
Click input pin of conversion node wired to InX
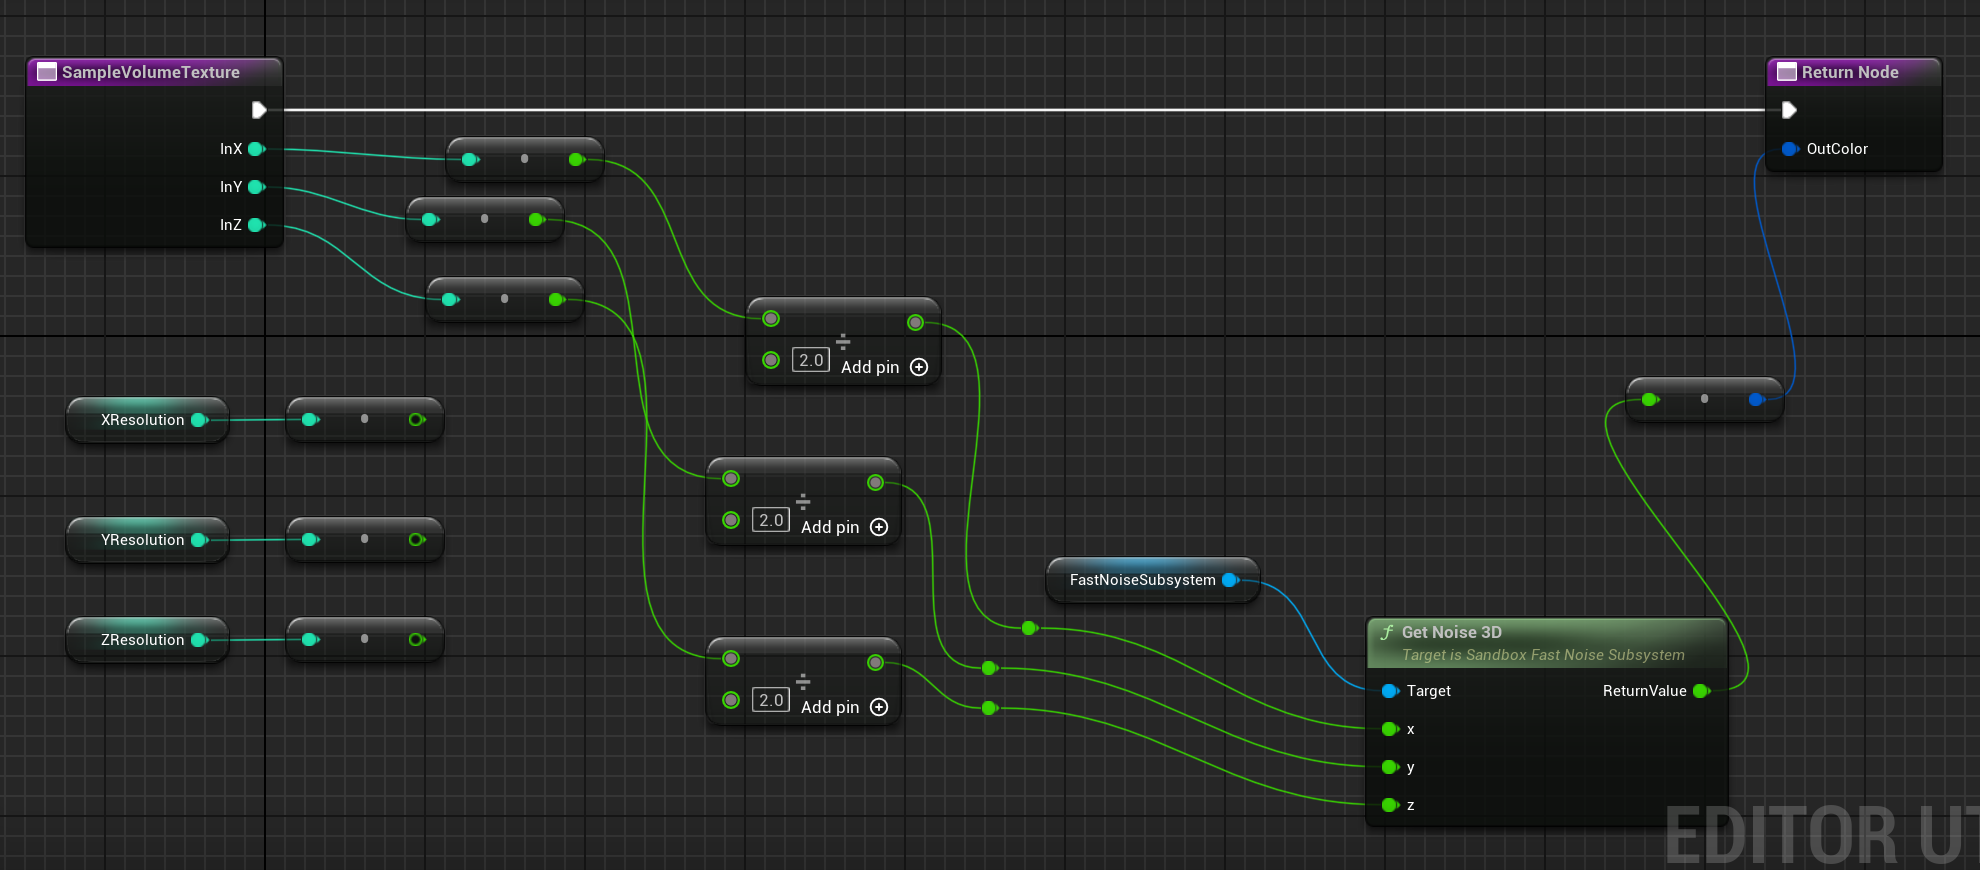tap(469, 159)
